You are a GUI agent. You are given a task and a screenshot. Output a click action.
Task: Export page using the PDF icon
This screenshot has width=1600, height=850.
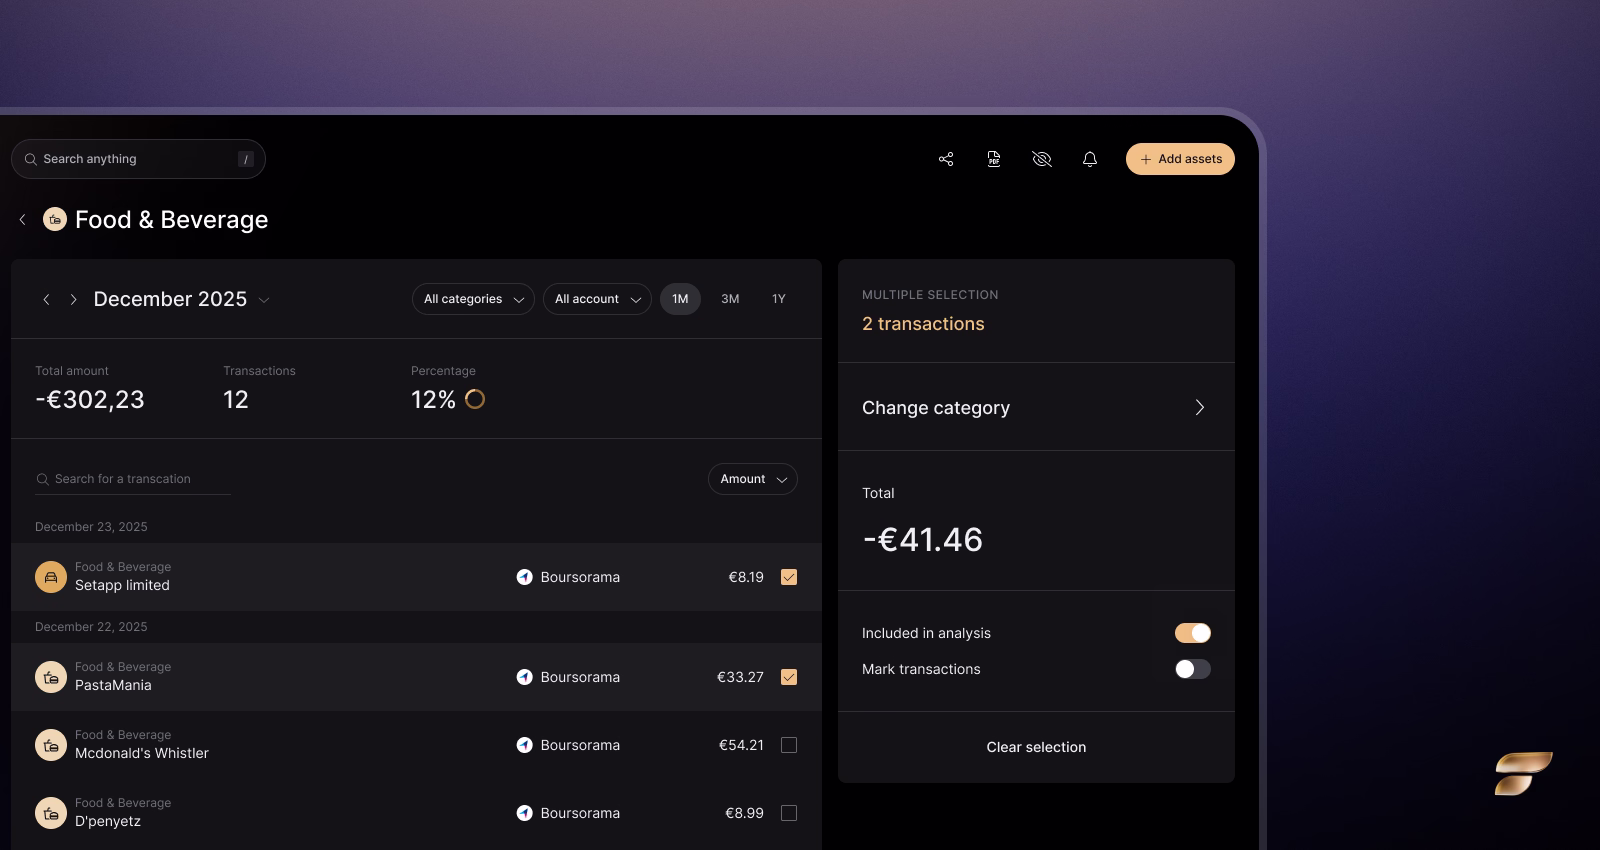click(994, 159)
